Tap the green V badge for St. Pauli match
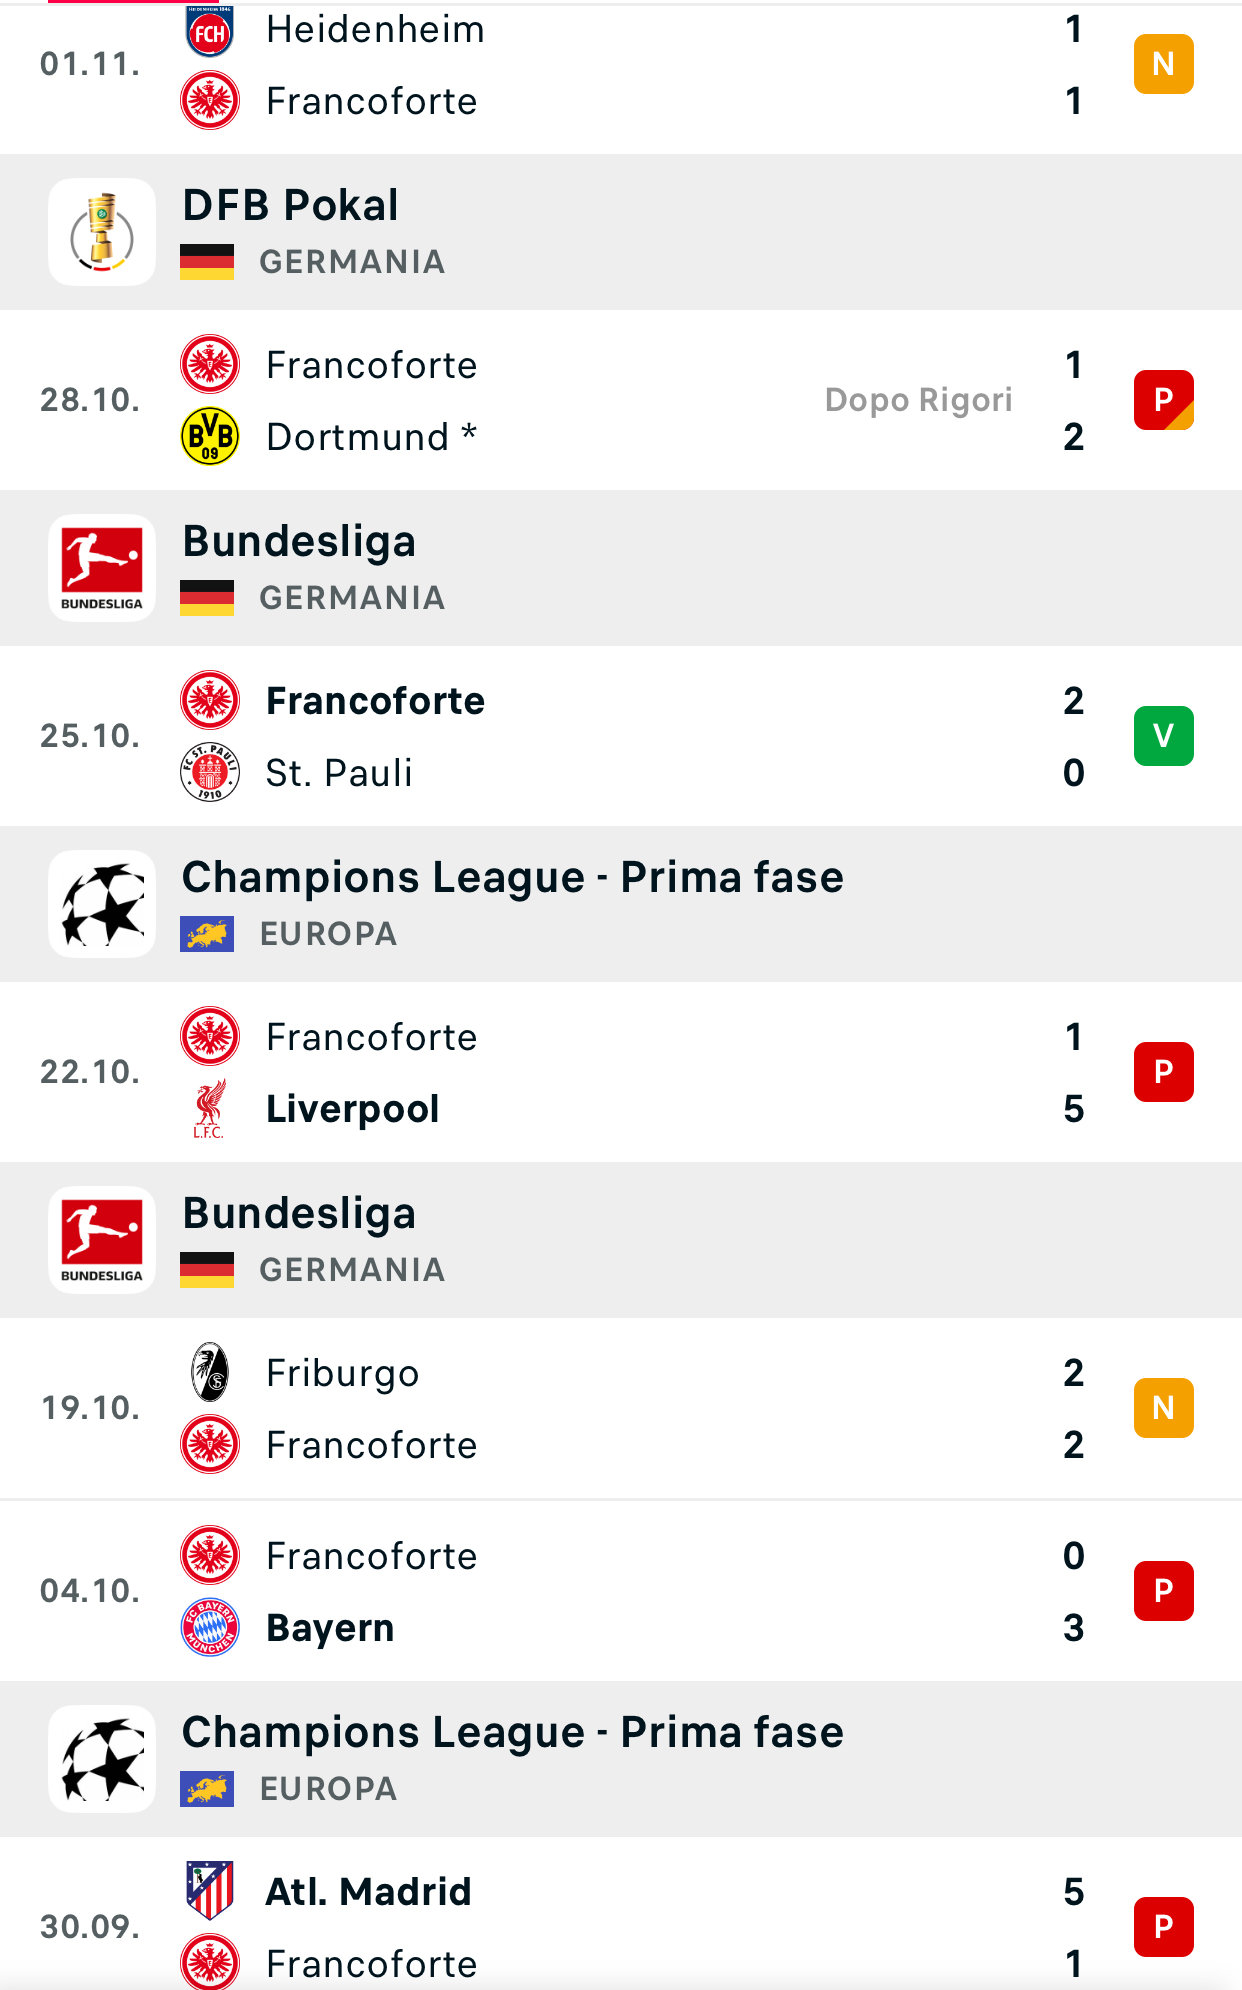The height and width of the screenshot is (1990, 1242). coord(1163,736)
